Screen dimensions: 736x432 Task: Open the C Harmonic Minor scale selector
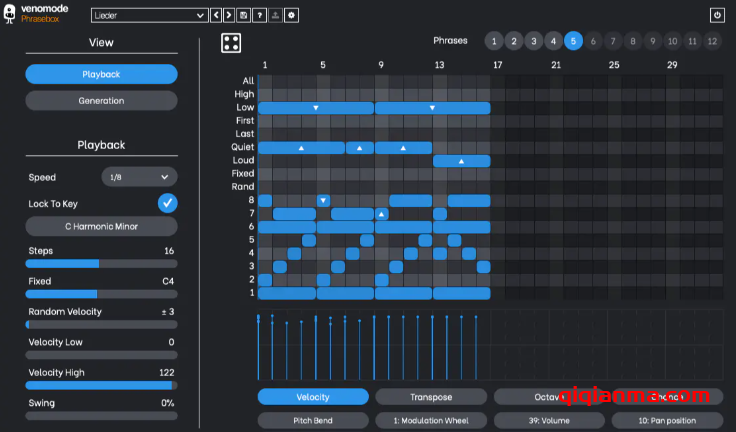click(x=101, y=227)
